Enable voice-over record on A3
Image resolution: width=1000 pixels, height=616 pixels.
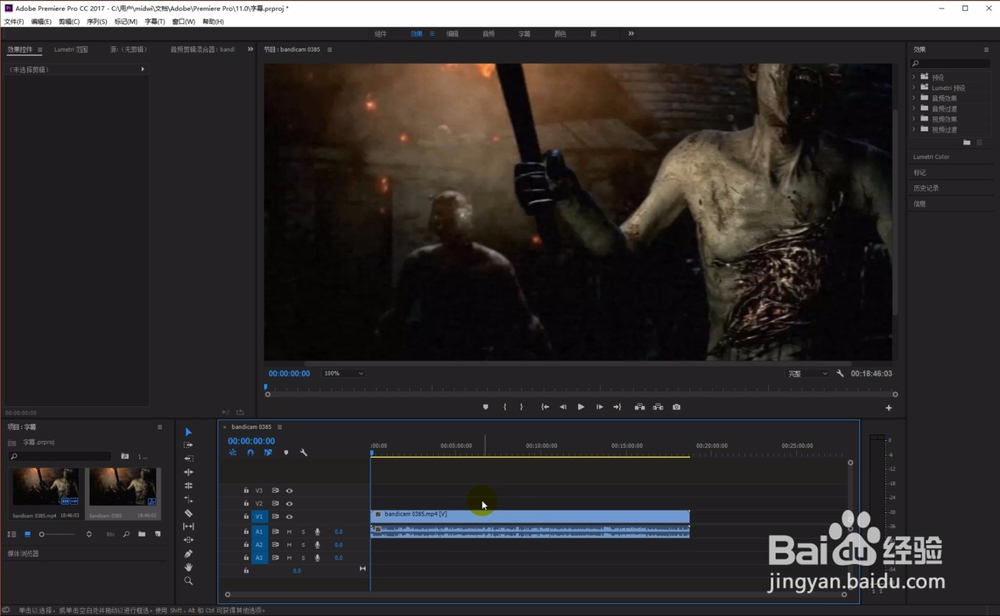click(317, 558)
